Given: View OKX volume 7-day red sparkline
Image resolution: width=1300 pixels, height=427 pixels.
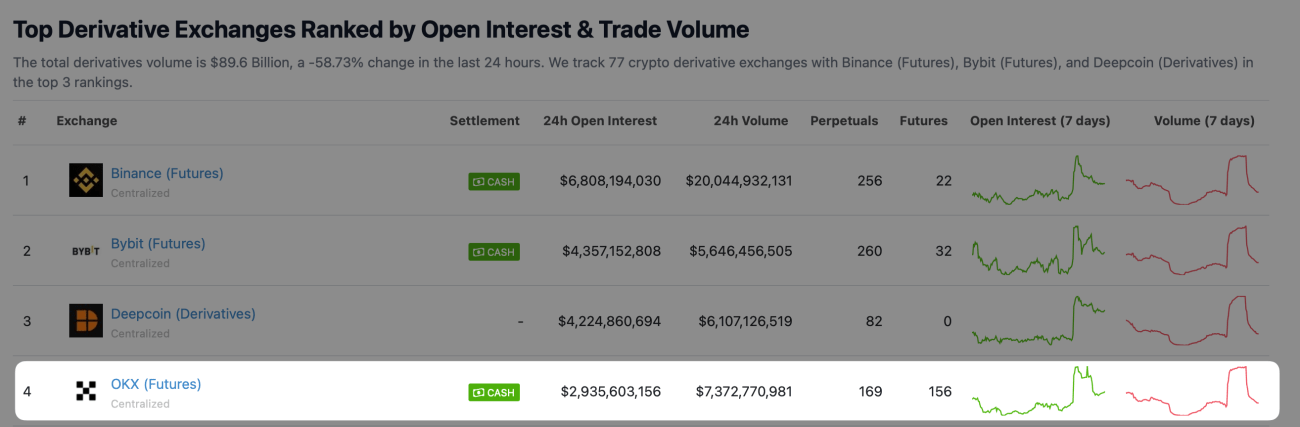Looking at the screenshot, I should click(x=1192, y=391).
